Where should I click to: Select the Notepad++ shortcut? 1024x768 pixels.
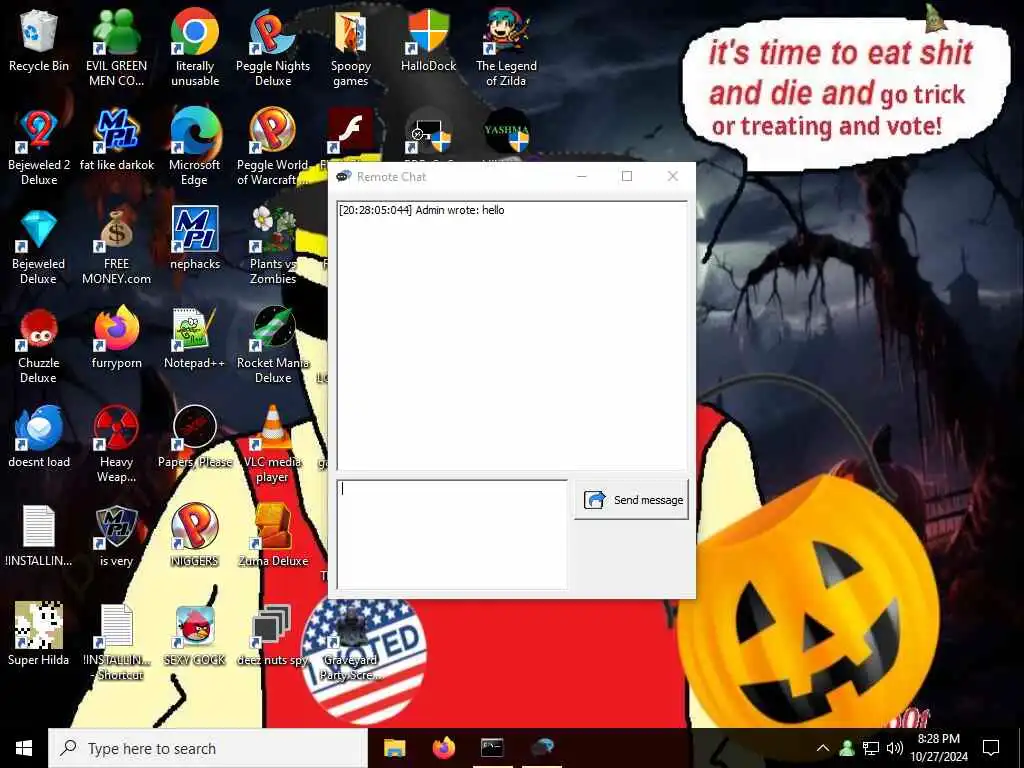(195, 338)
